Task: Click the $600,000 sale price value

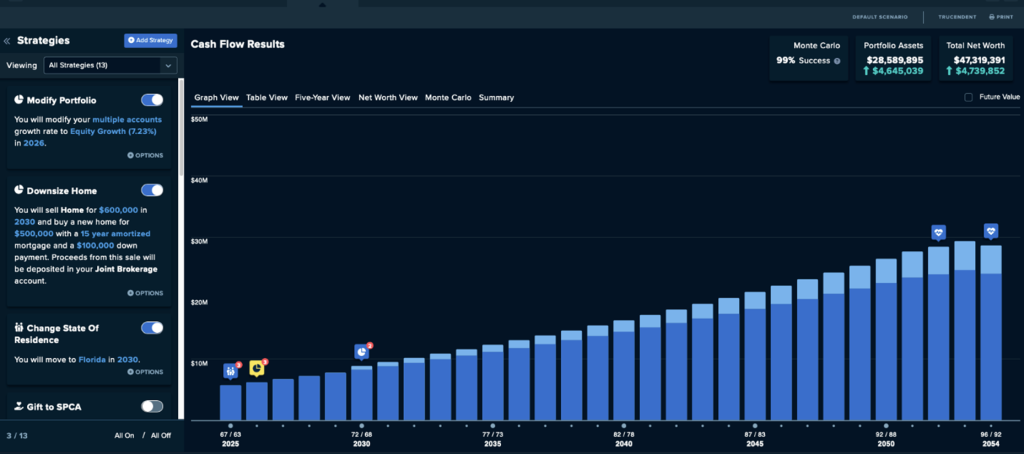Action: (119, 210)
